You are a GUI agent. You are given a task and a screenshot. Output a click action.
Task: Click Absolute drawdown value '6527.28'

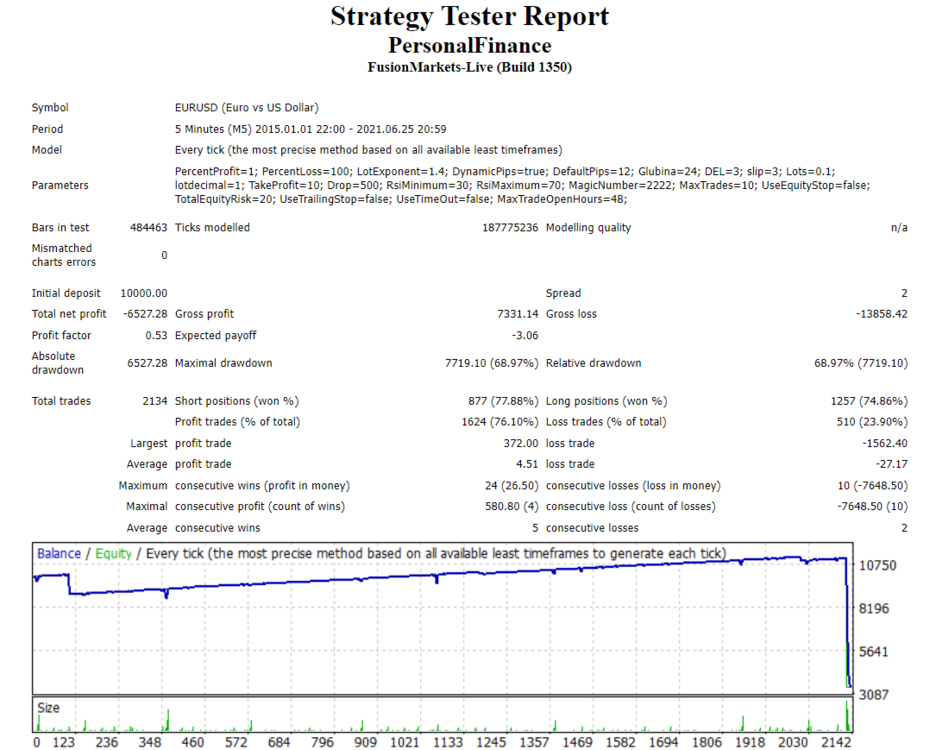click(147, 363)
